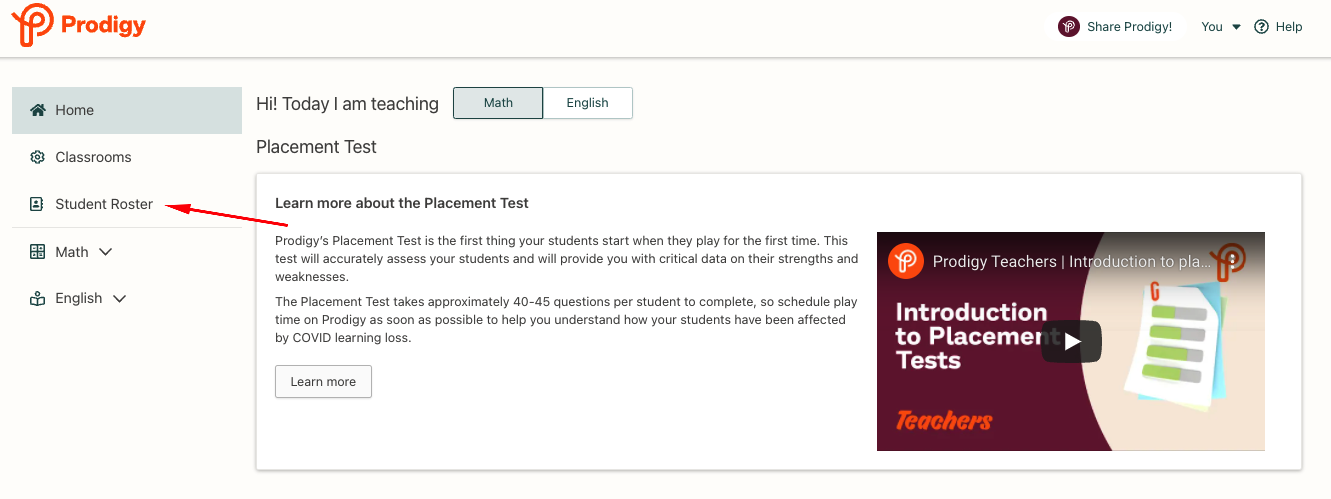Image resolution: width=1331 pixels, height=499 pixels.
Task: Expand the English sidebar section chevron
Action: pyautogui.click(x=120, y=298)
